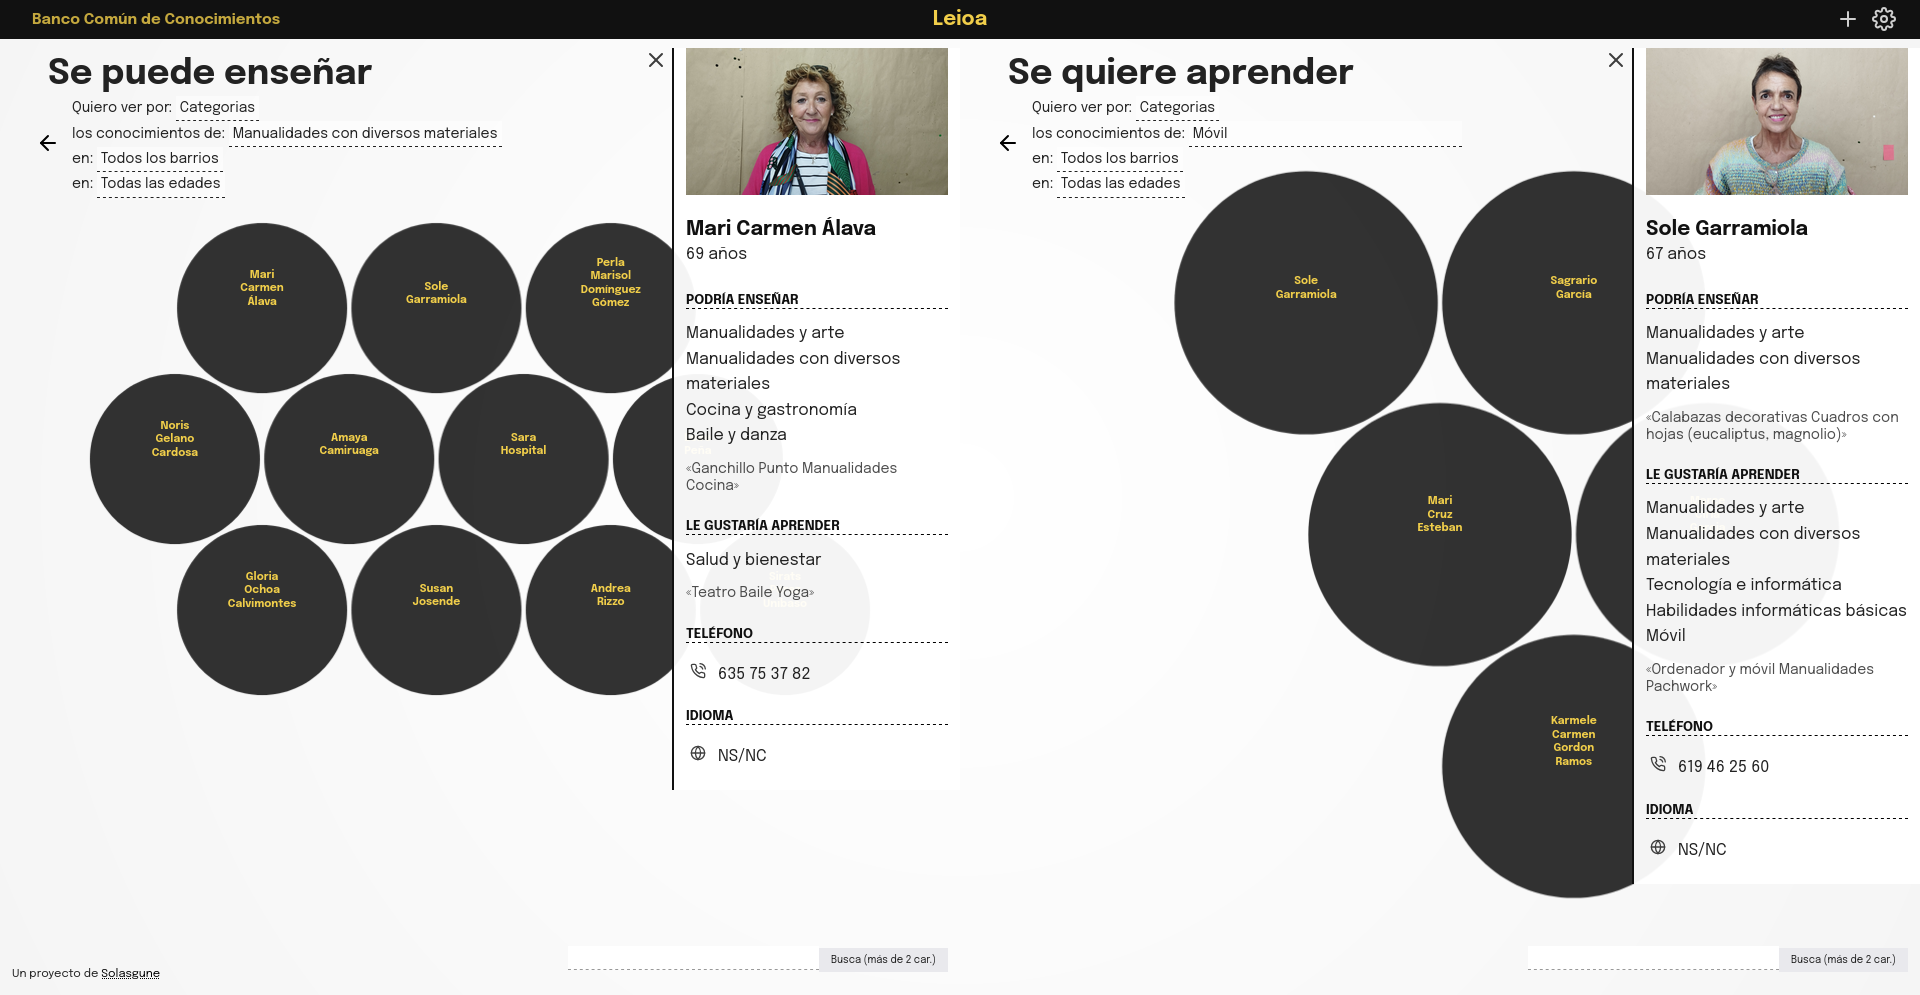This screenshot has height=995, width=1920.
Task: Open Categorías dropdown in teaching panel
Action: pos(217,107)
